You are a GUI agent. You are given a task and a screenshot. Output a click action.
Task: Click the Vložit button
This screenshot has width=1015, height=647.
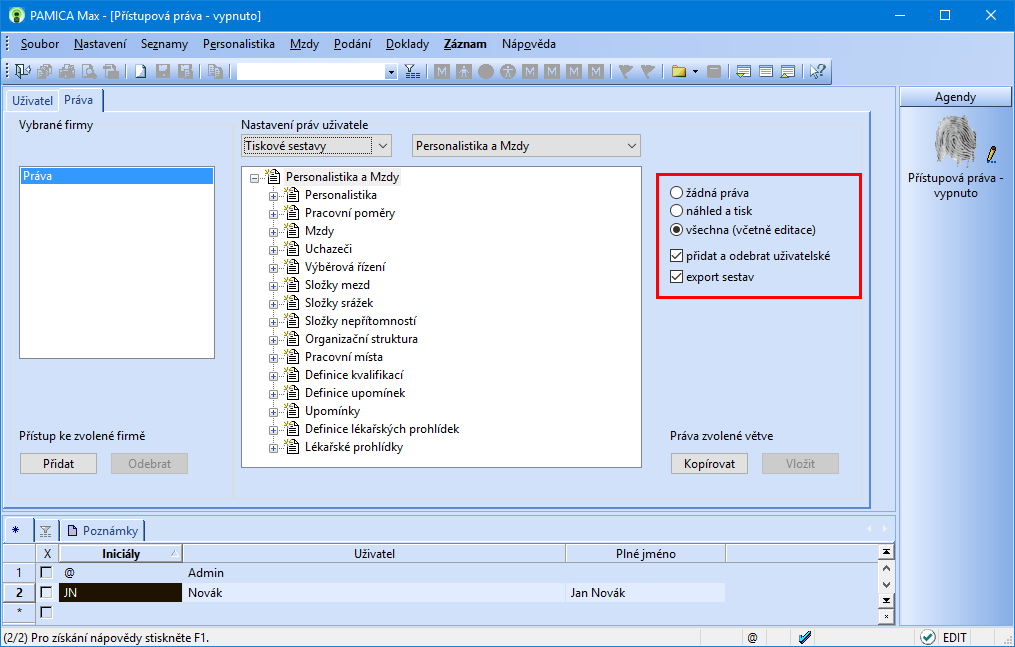tap(801, 463)
